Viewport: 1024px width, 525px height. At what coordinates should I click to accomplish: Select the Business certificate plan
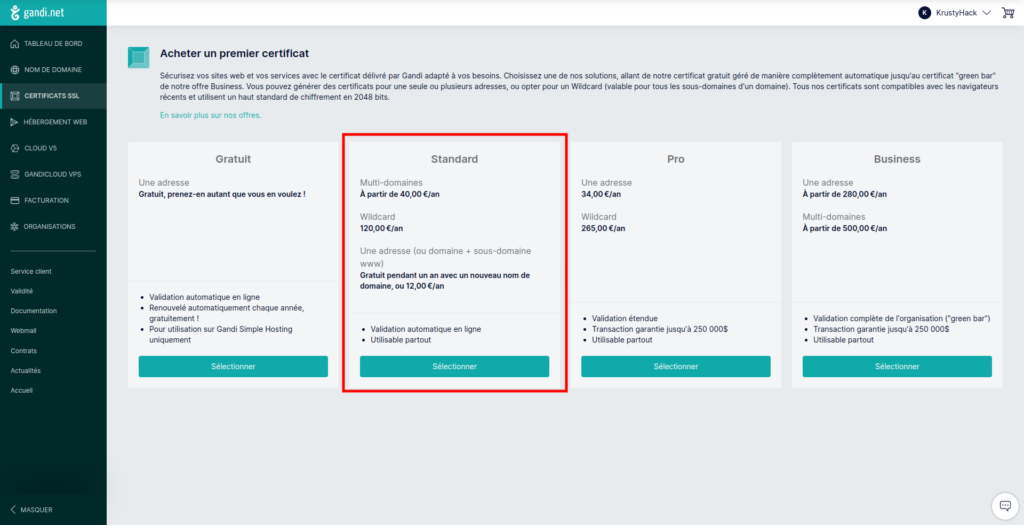(897, 366)
